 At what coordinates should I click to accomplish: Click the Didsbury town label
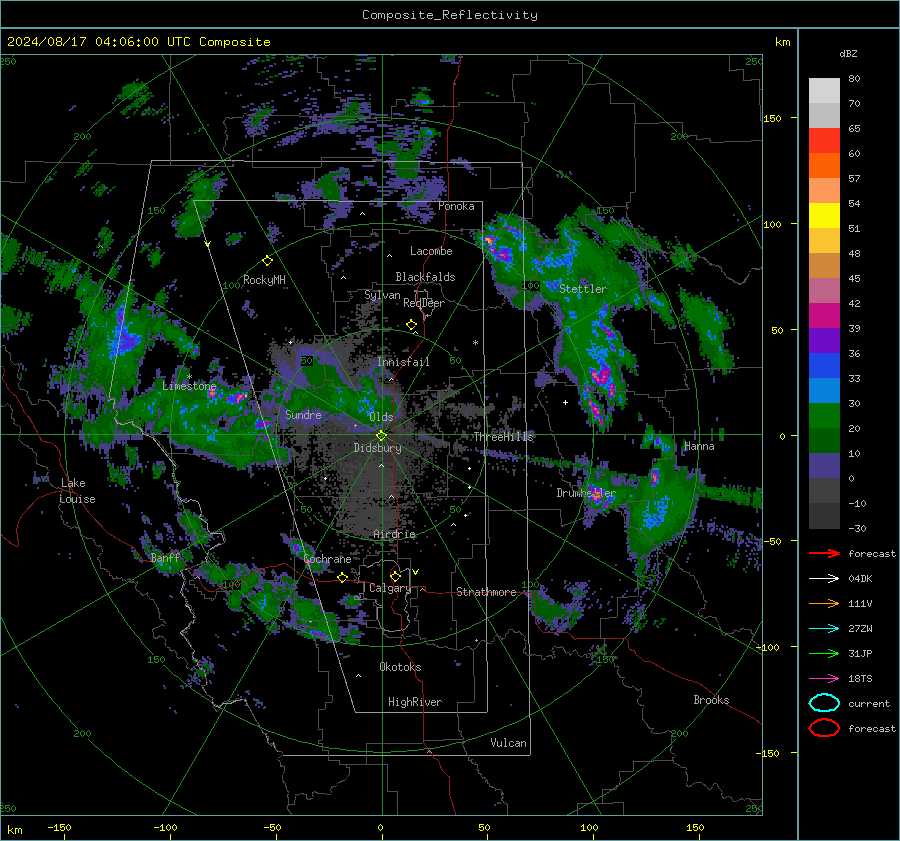pyautogui.click(x=378, y=448)
